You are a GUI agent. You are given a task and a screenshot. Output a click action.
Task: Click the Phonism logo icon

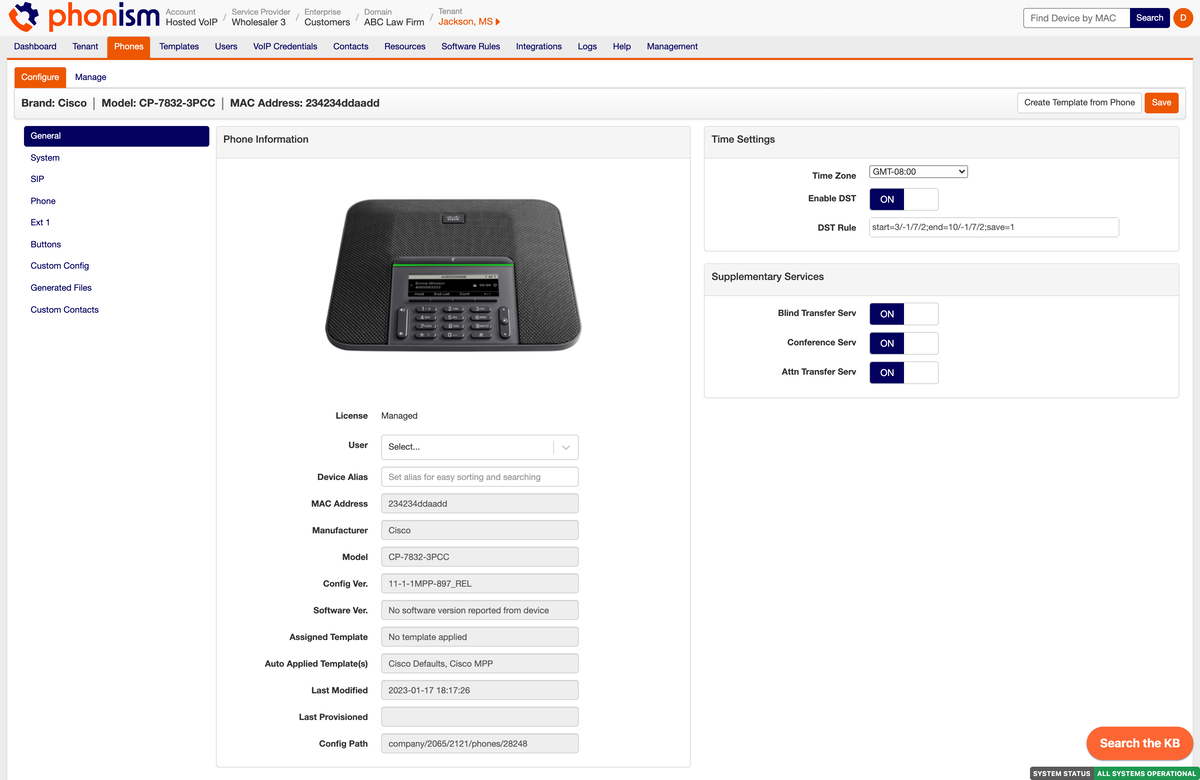pos(25,17)
